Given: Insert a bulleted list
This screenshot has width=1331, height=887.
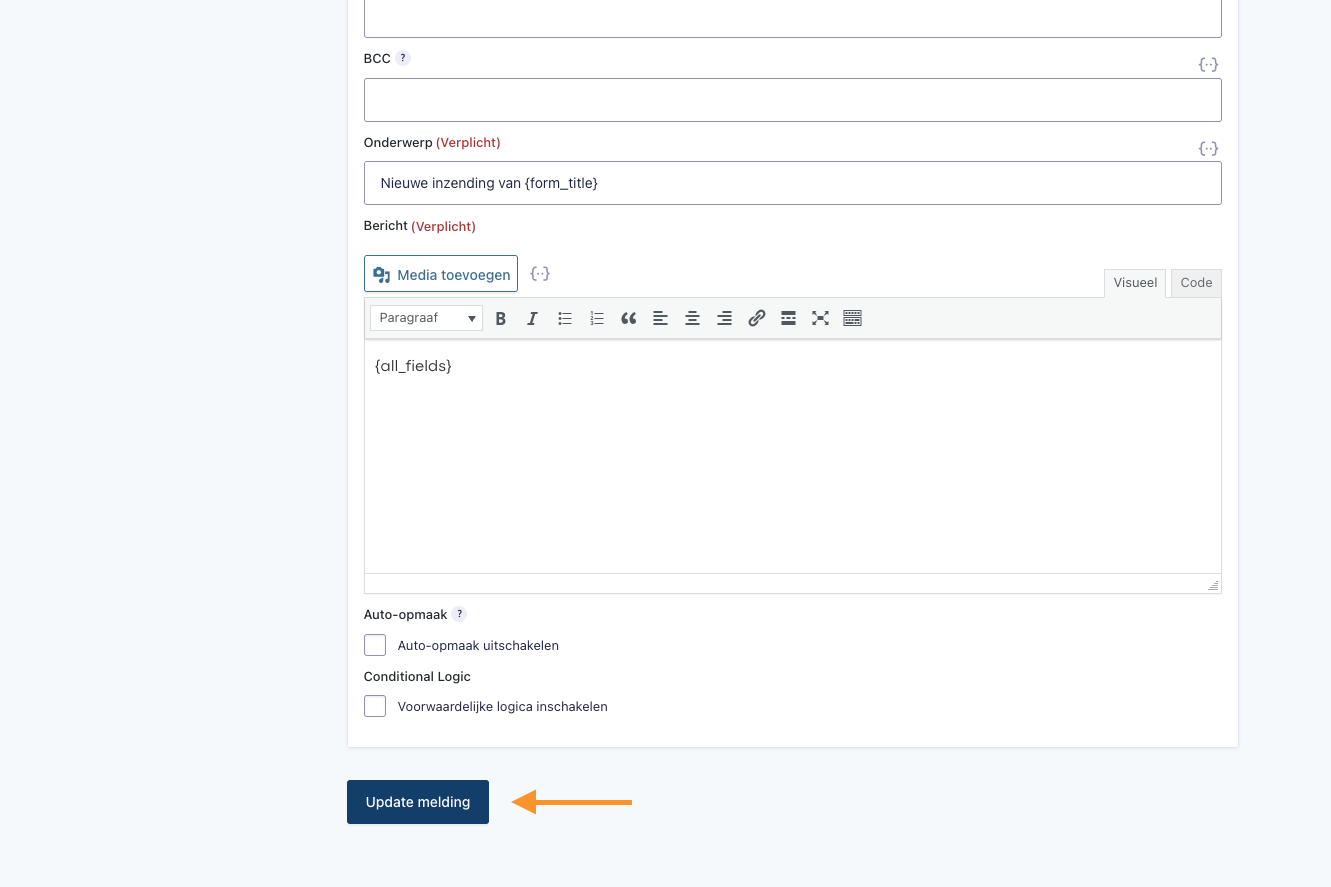Looking at the screenshot, I should click(x=565, y=318).
